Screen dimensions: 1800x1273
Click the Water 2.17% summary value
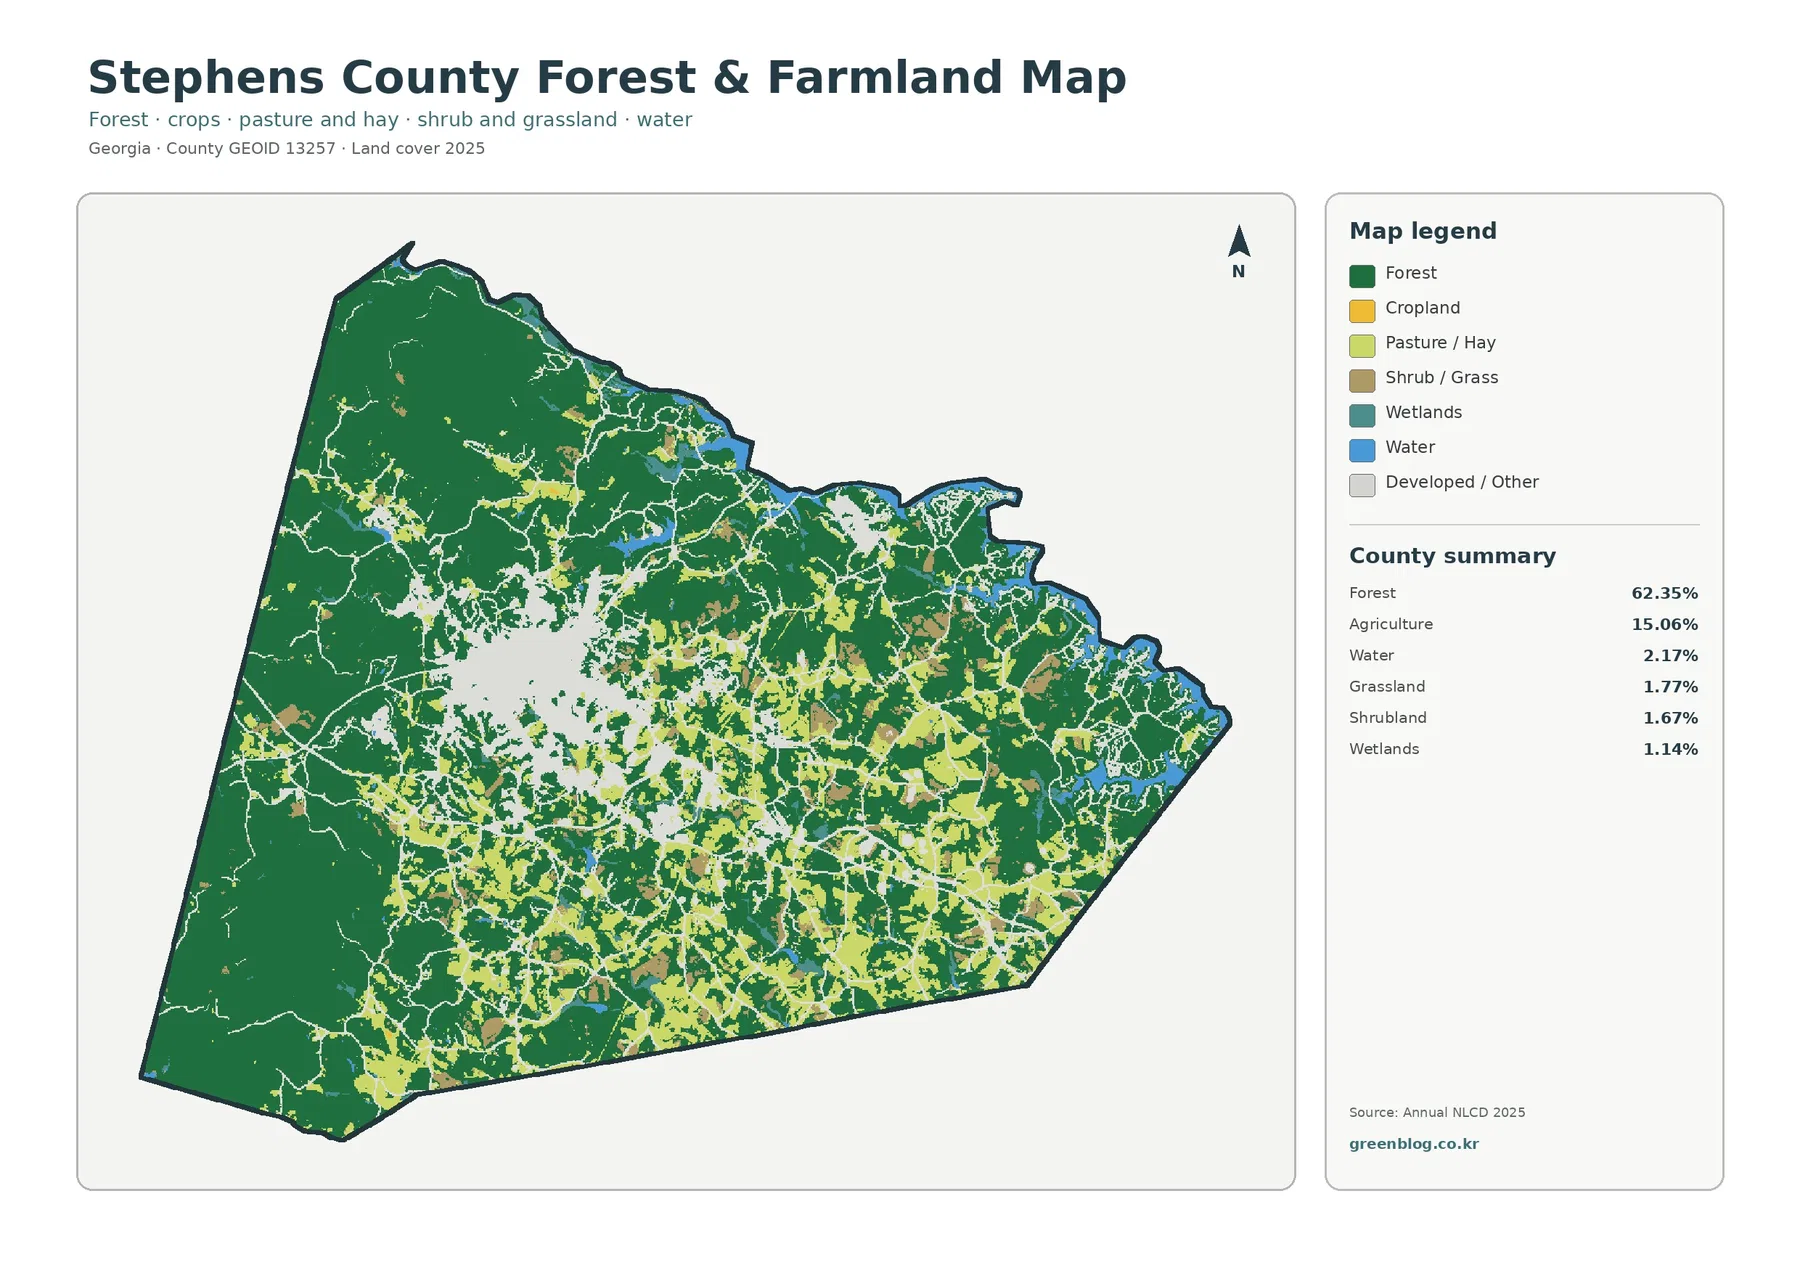pos(1670,656)
